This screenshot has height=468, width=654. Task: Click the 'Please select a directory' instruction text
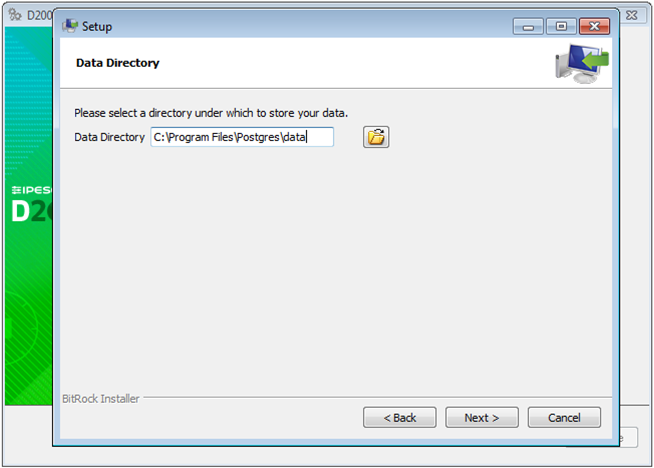(211, 112)
